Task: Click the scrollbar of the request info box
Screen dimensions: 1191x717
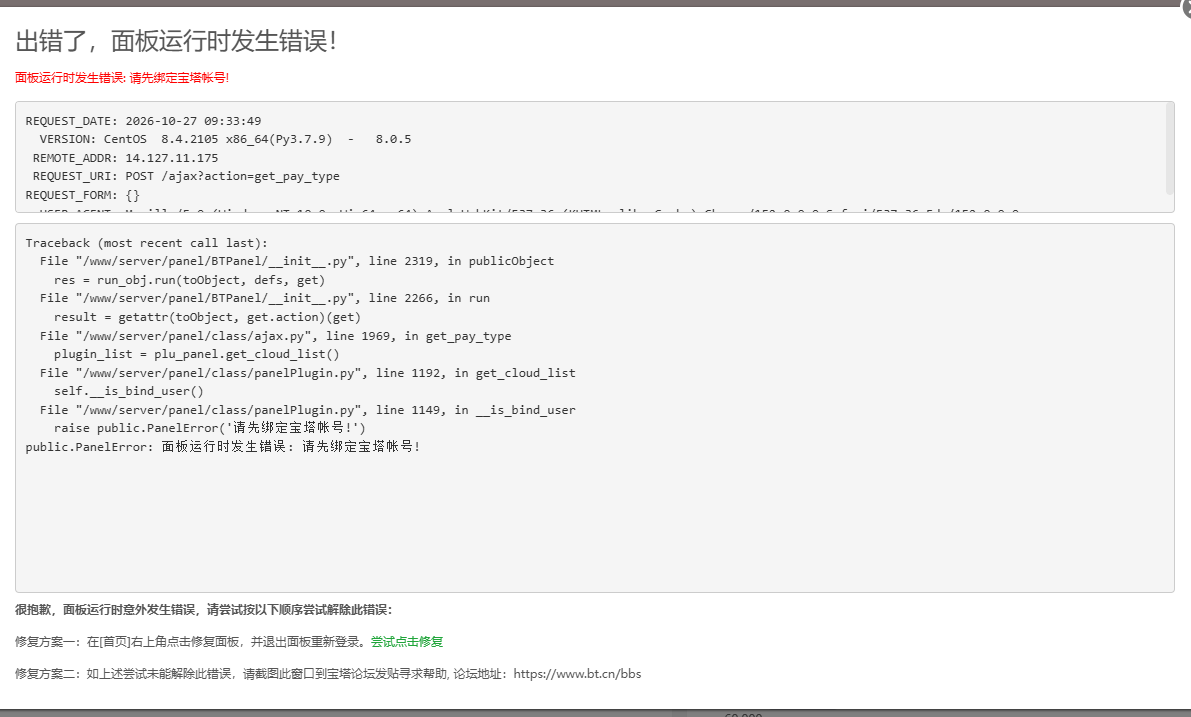Action: 1170,149
